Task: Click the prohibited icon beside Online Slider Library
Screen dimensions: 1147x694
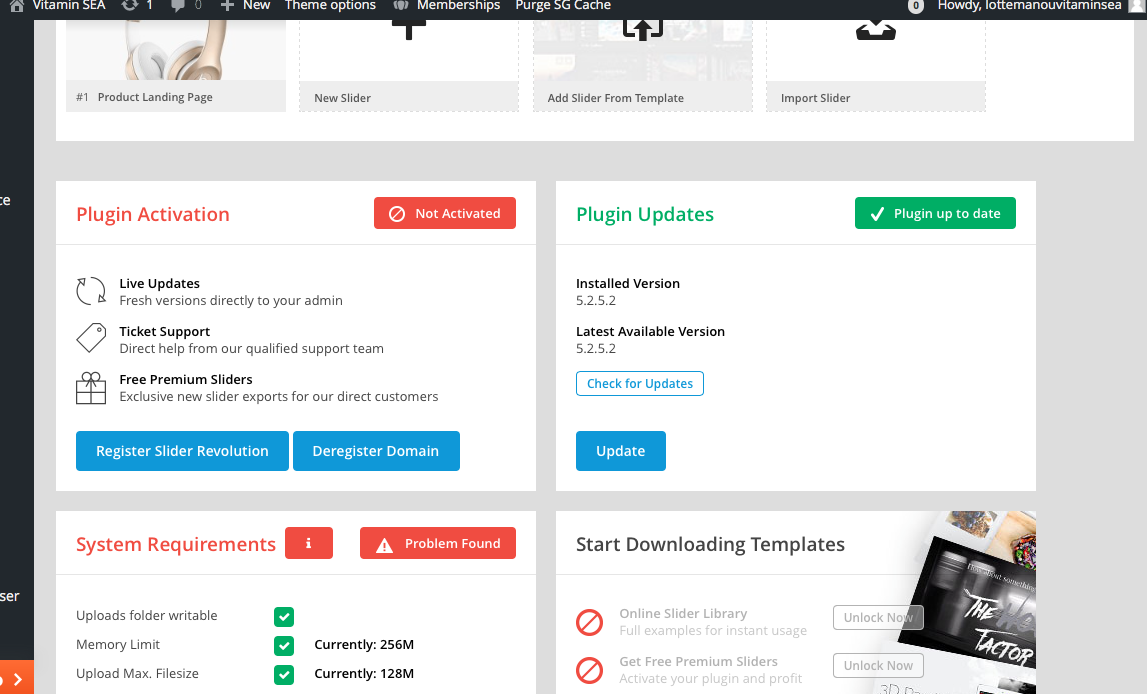Action: click(x=590, y=622)
